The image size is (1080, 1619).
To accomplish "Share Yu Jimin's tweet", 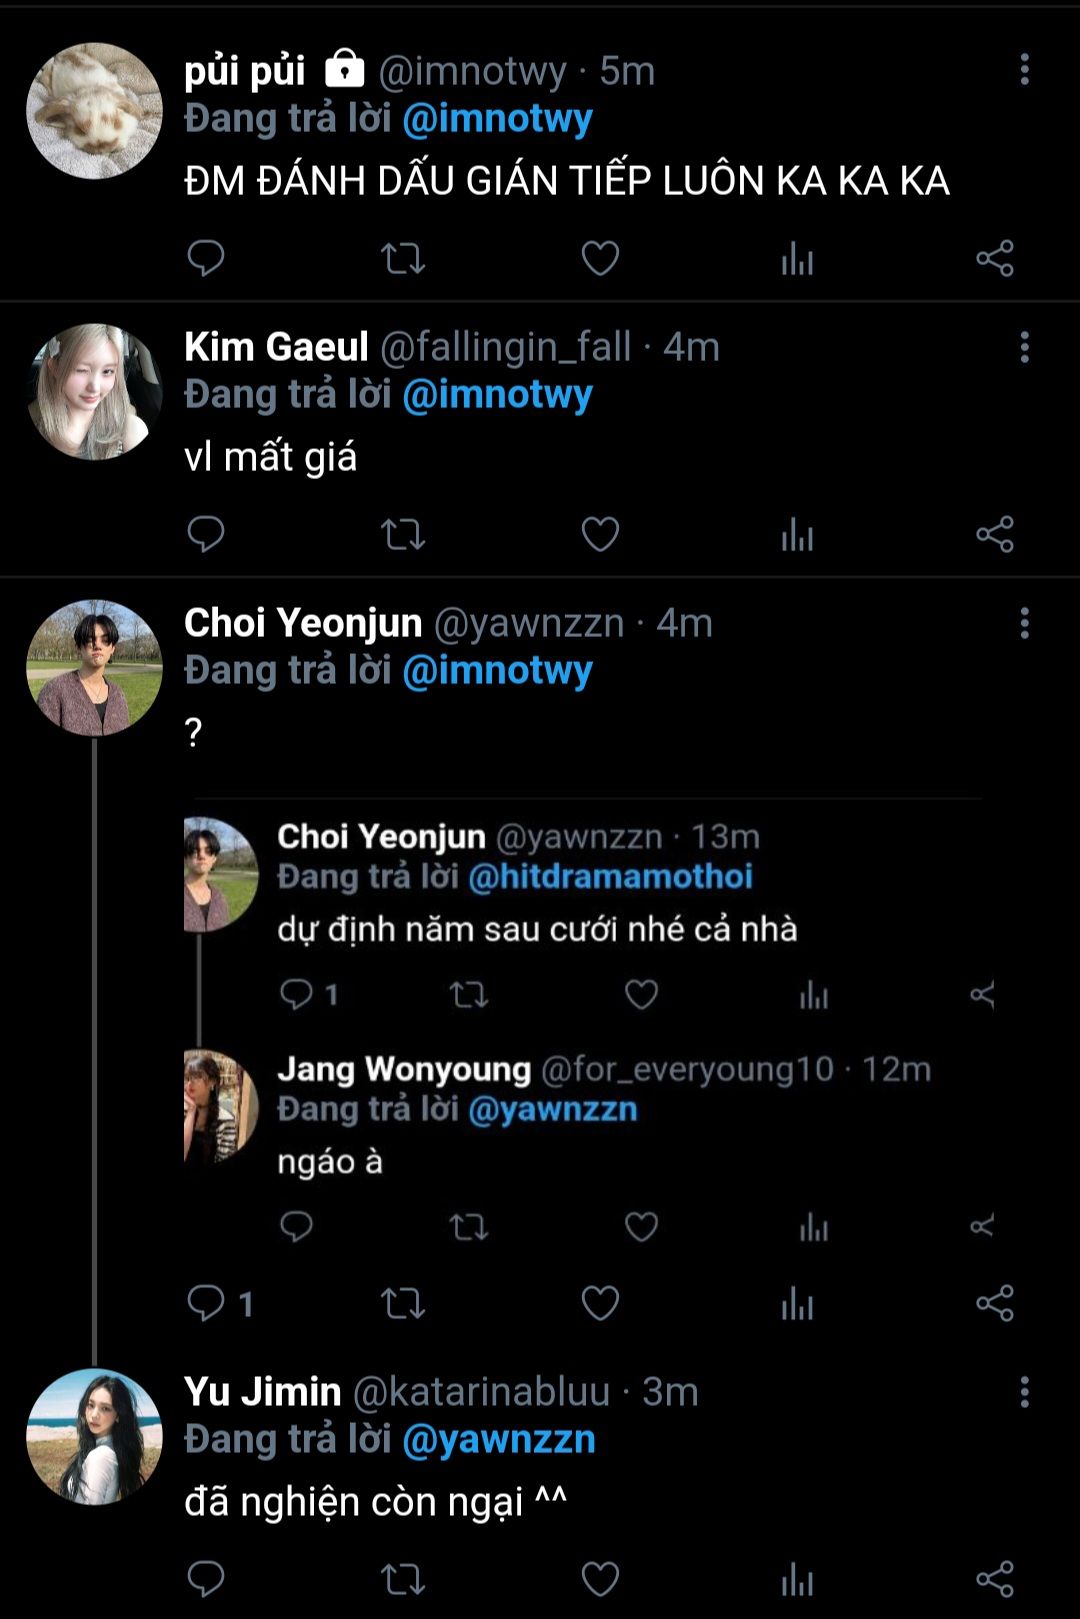I will coord(995,1579).
